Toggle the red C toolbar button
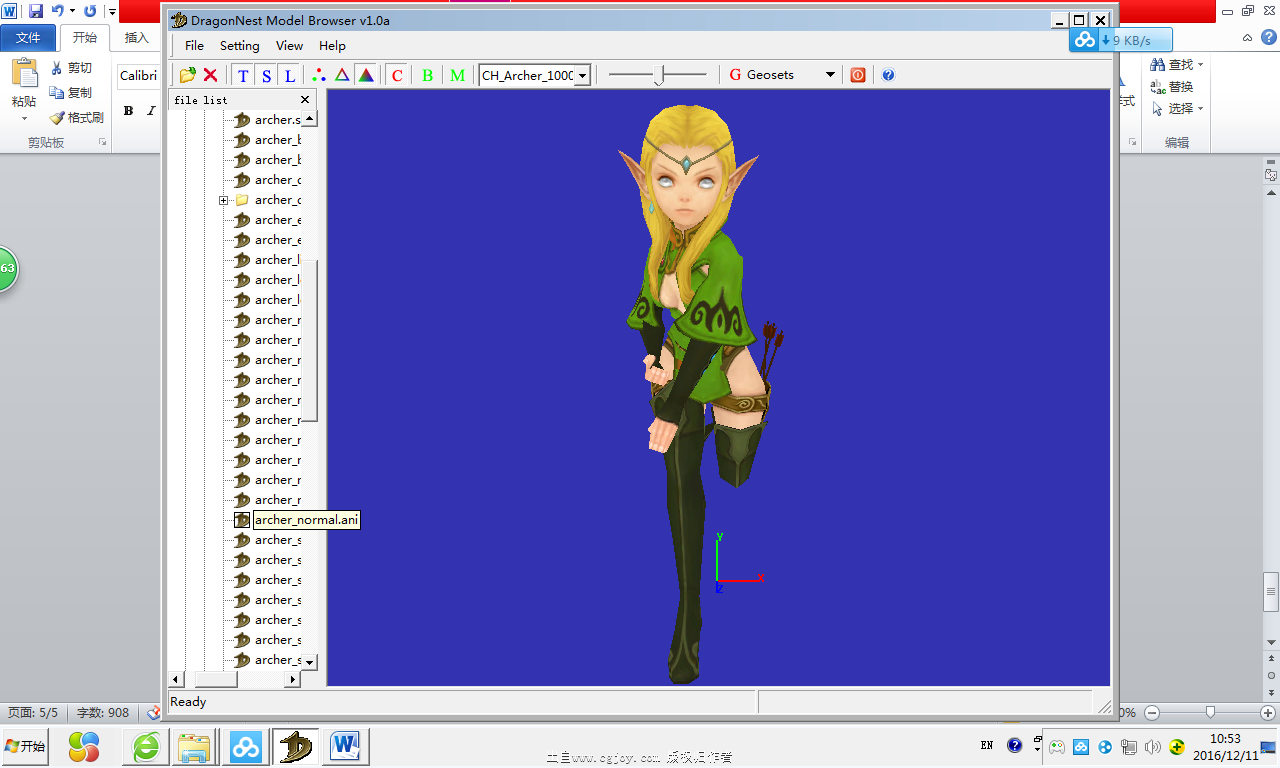This screenshot has width=1280, height=768. tap(397, 75)
